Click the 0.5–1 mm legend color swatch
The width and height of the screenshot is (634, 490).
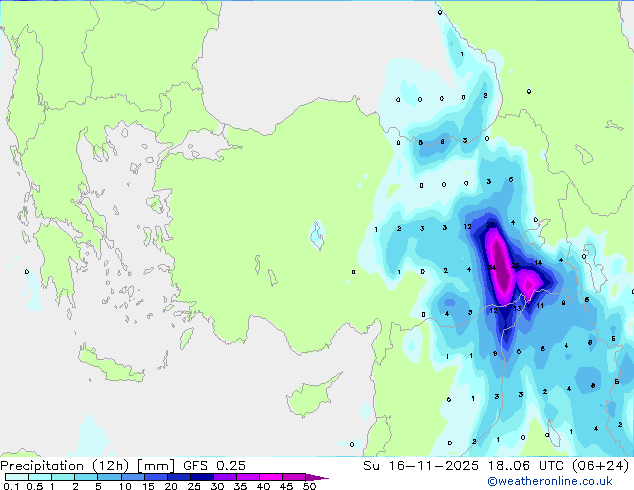pos(40,477)
